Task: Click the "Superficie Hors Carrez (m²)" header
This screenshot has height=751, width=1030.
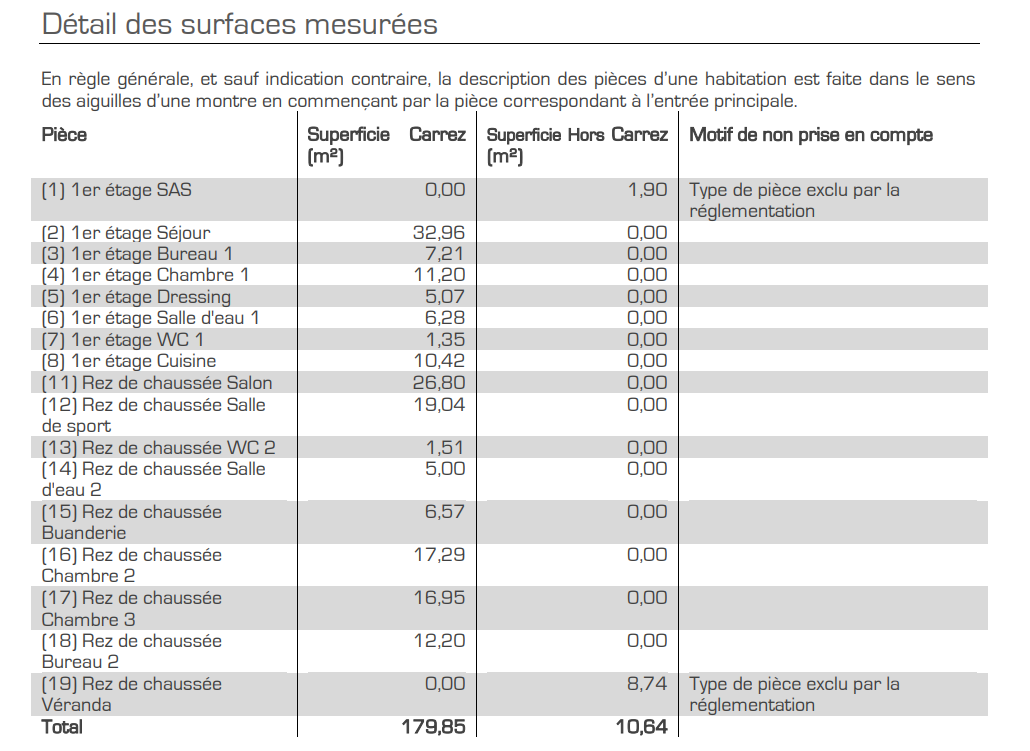Action: click(577, 145)
